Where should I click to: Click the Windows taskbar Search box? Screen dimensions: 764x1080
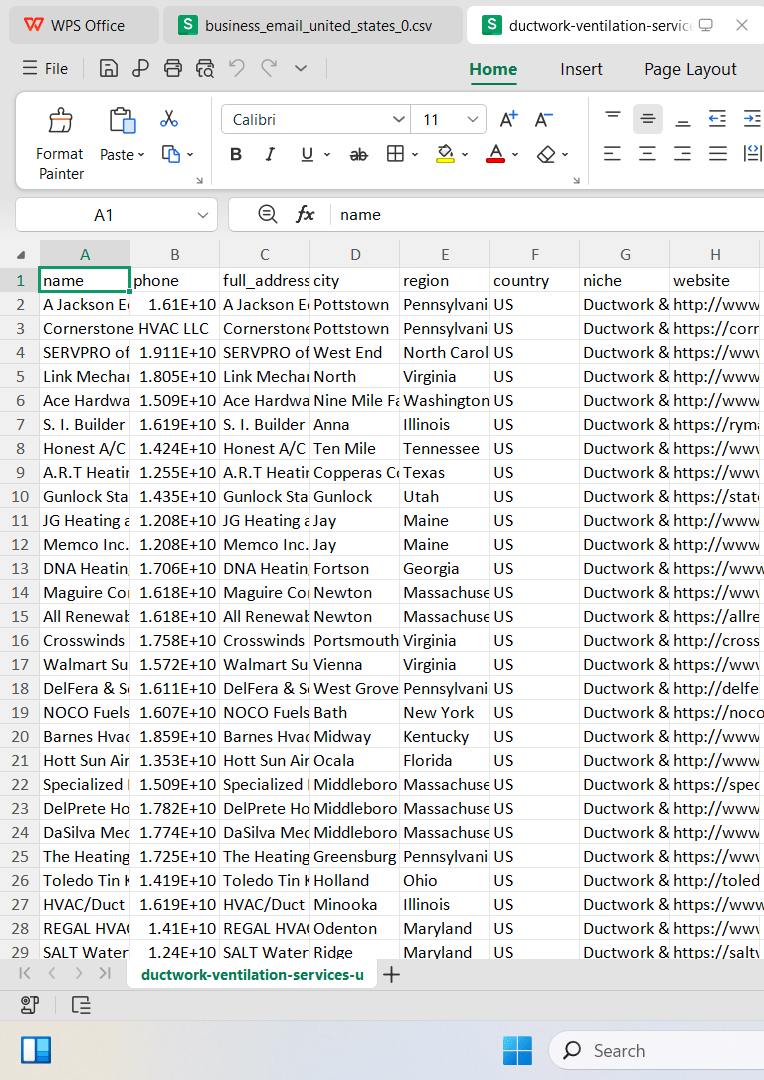[656, 1050]
